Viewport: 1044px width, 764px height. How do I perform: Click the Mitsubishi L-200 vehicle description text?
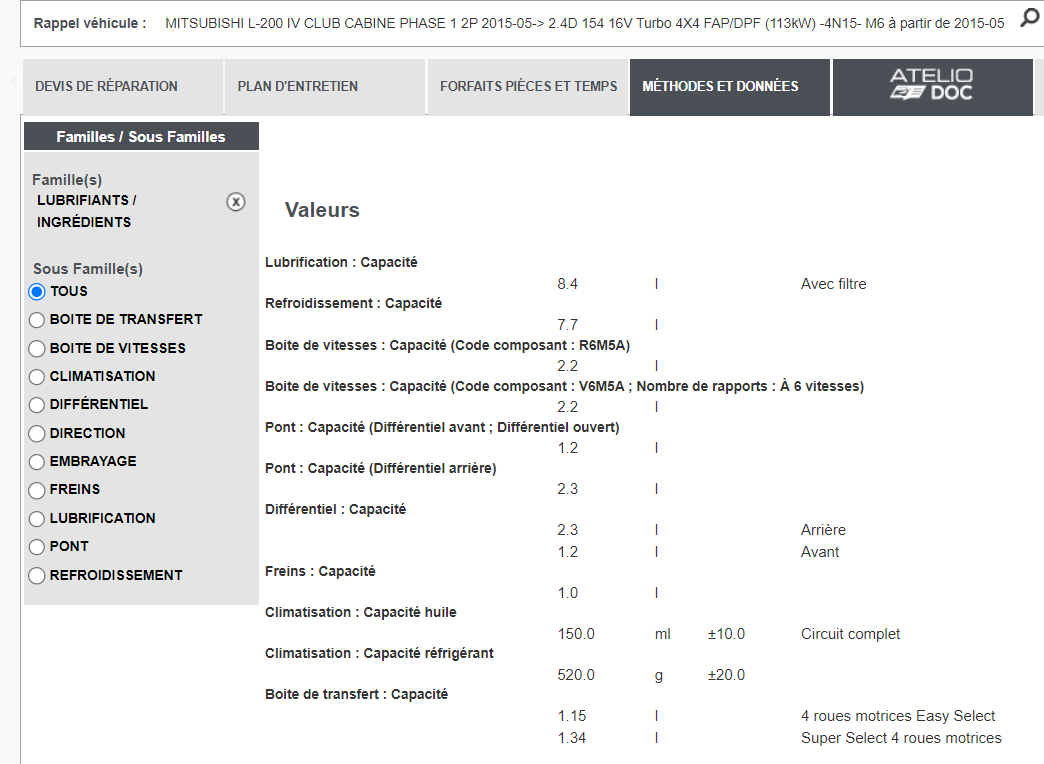585,23
